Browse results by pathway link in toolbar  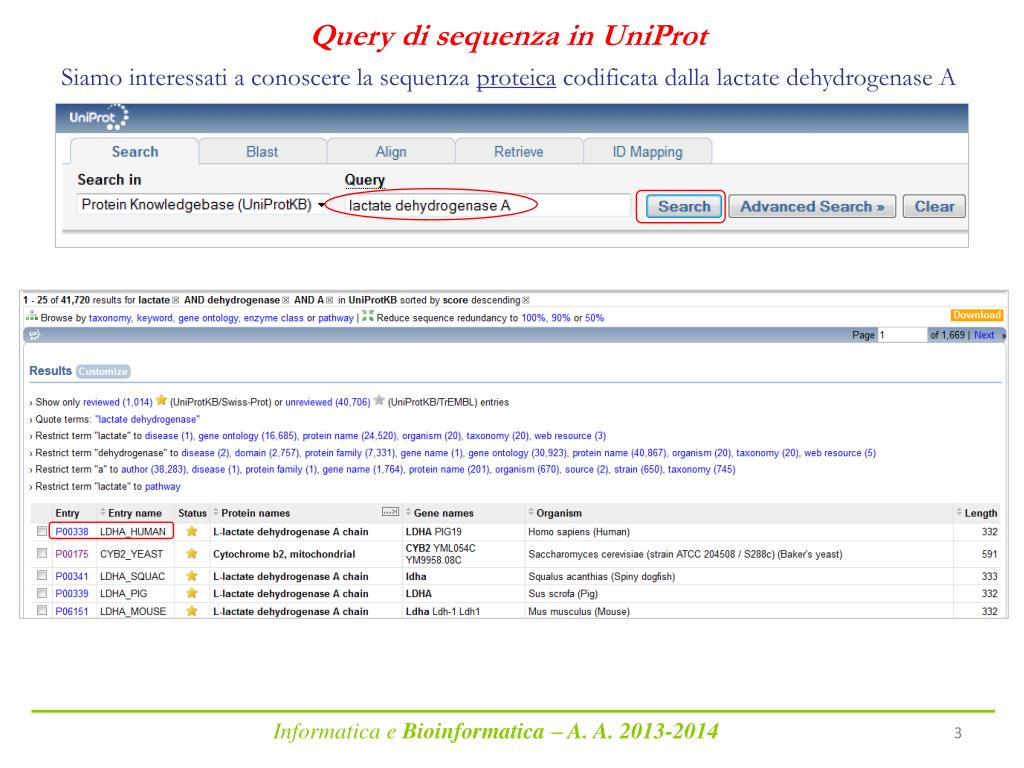click(336, 318)
